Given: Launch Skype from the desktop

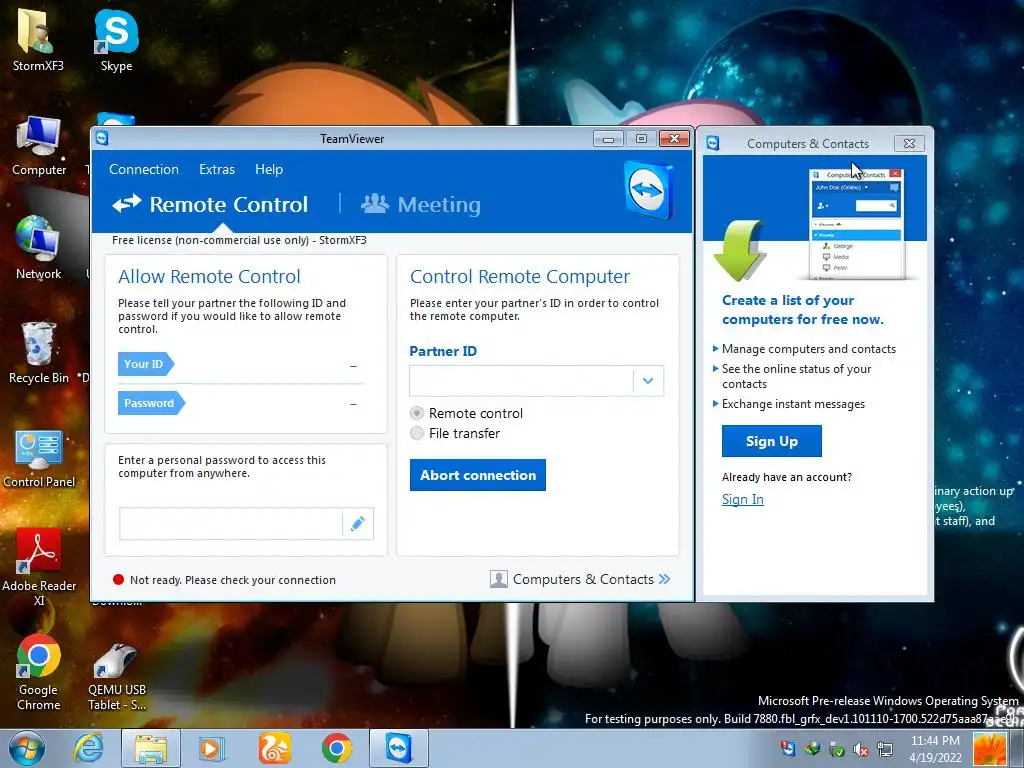Looking at the screenshot, I should (x=116, y=40).
